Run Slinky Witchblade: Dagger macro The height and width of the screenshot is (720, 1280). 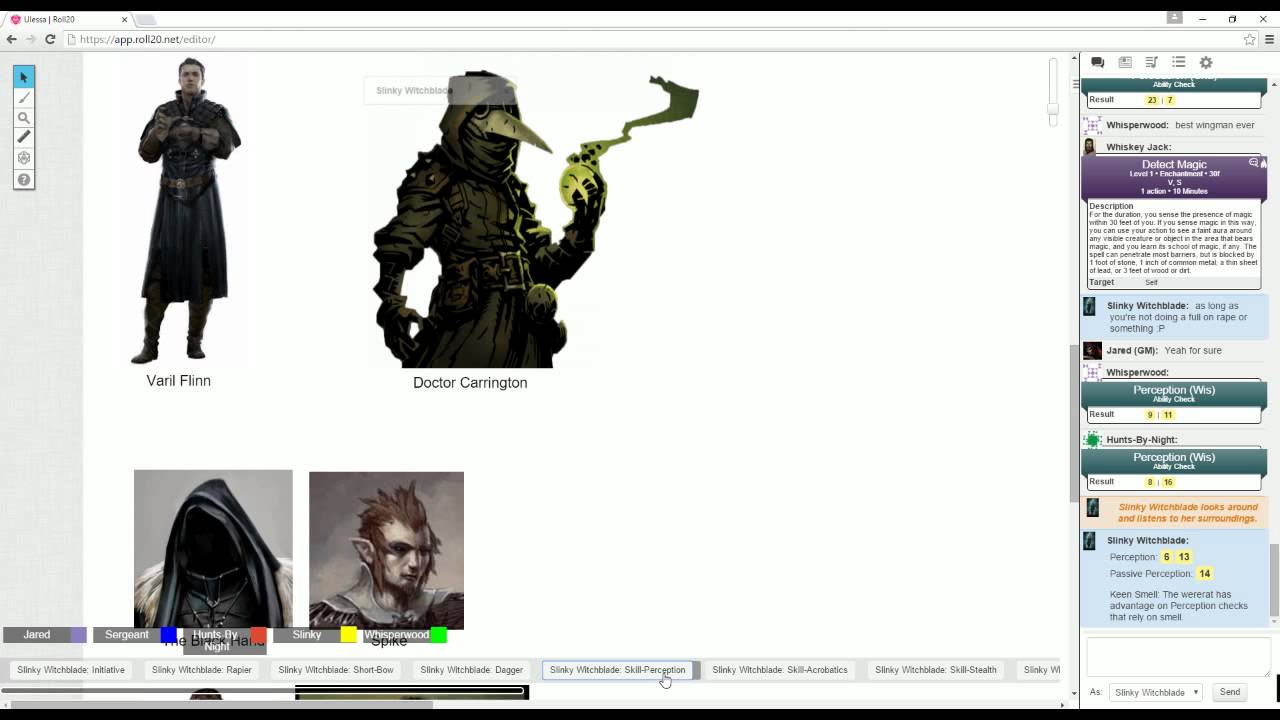point(471,670)
